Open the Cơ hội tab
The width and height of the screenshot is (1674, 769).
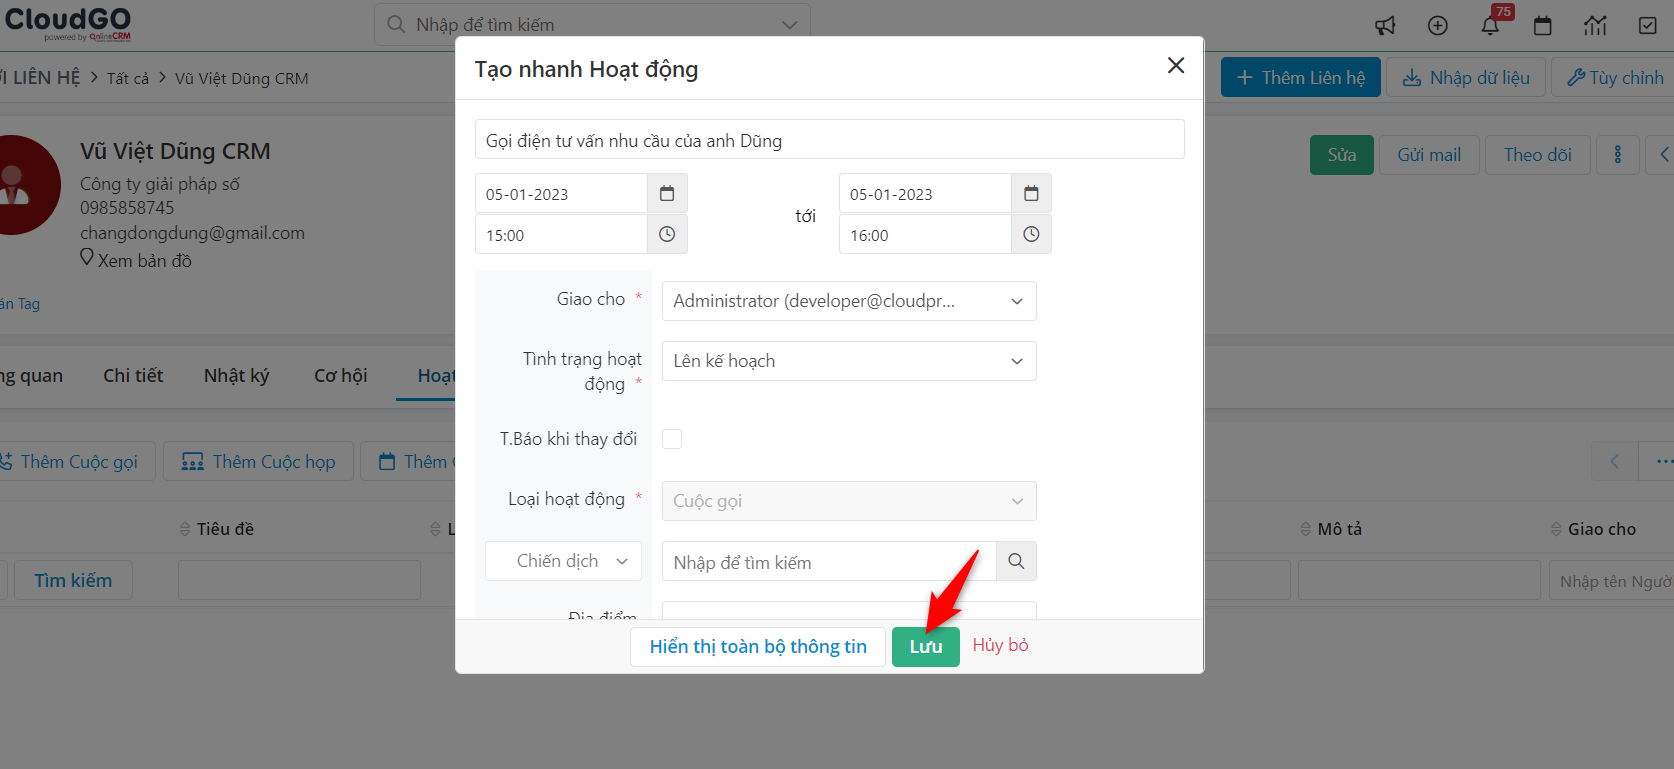coord(340,375)
